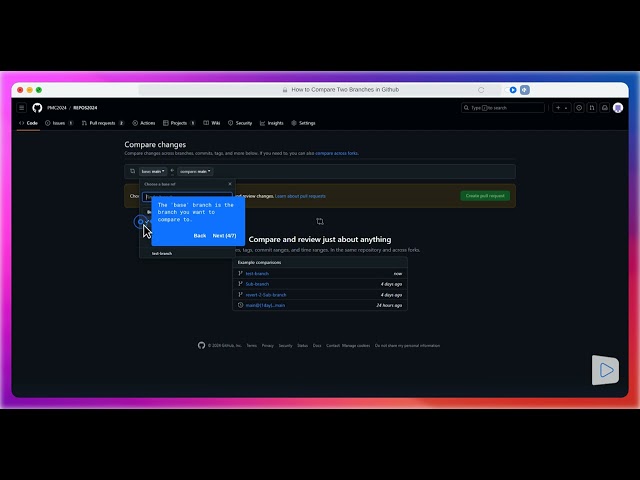Screen dimensions: 640x480
Task: Click the compare icon left of base dropdown
Action: click(x=132, y=171)
